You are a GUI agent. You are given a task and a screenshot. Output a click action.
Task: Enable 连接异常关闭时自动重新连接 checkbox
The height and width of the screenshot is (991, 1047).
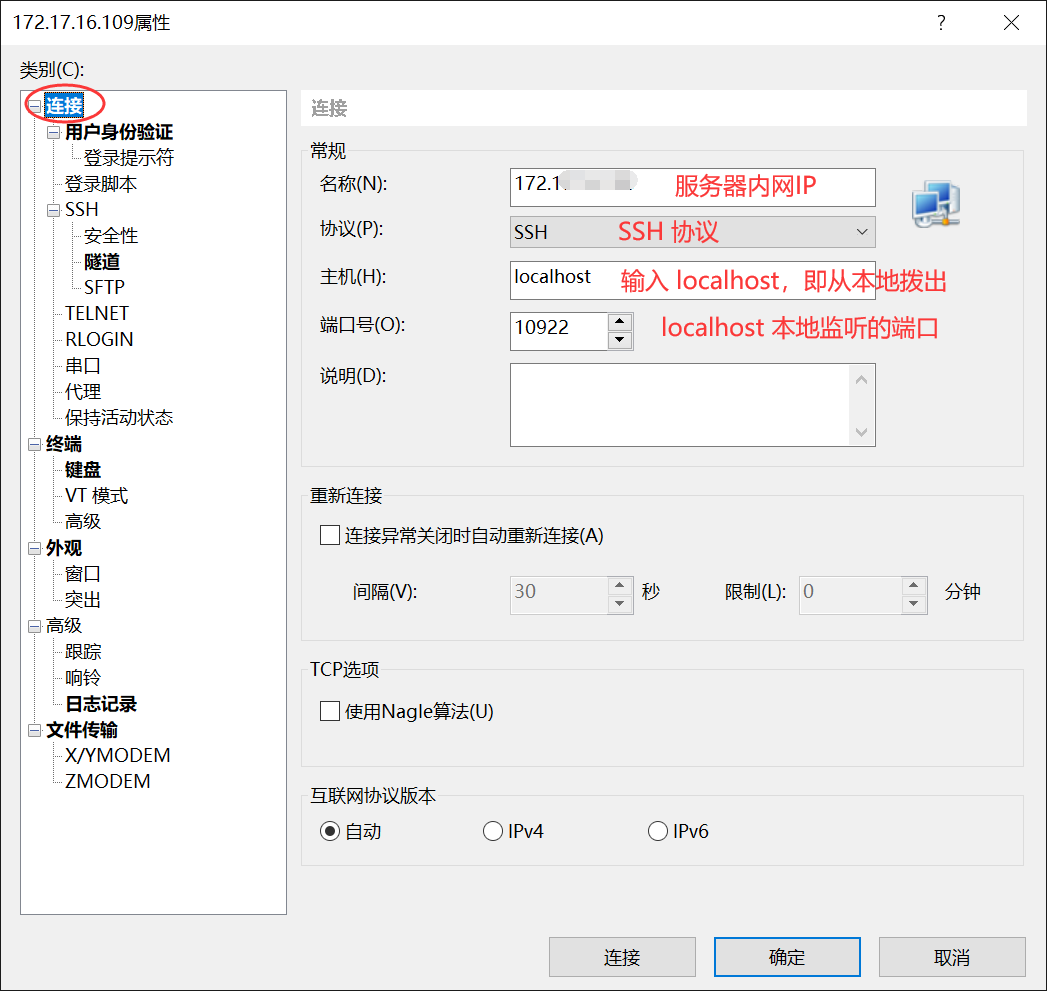click(329, 535)
